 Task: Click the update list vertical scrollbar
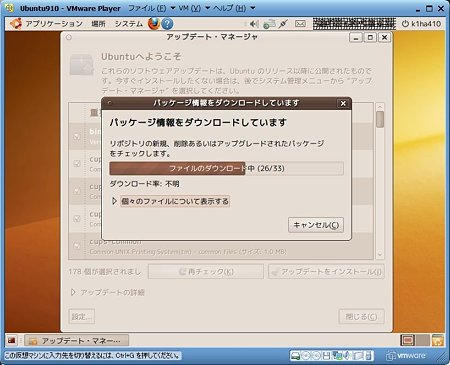380,181
